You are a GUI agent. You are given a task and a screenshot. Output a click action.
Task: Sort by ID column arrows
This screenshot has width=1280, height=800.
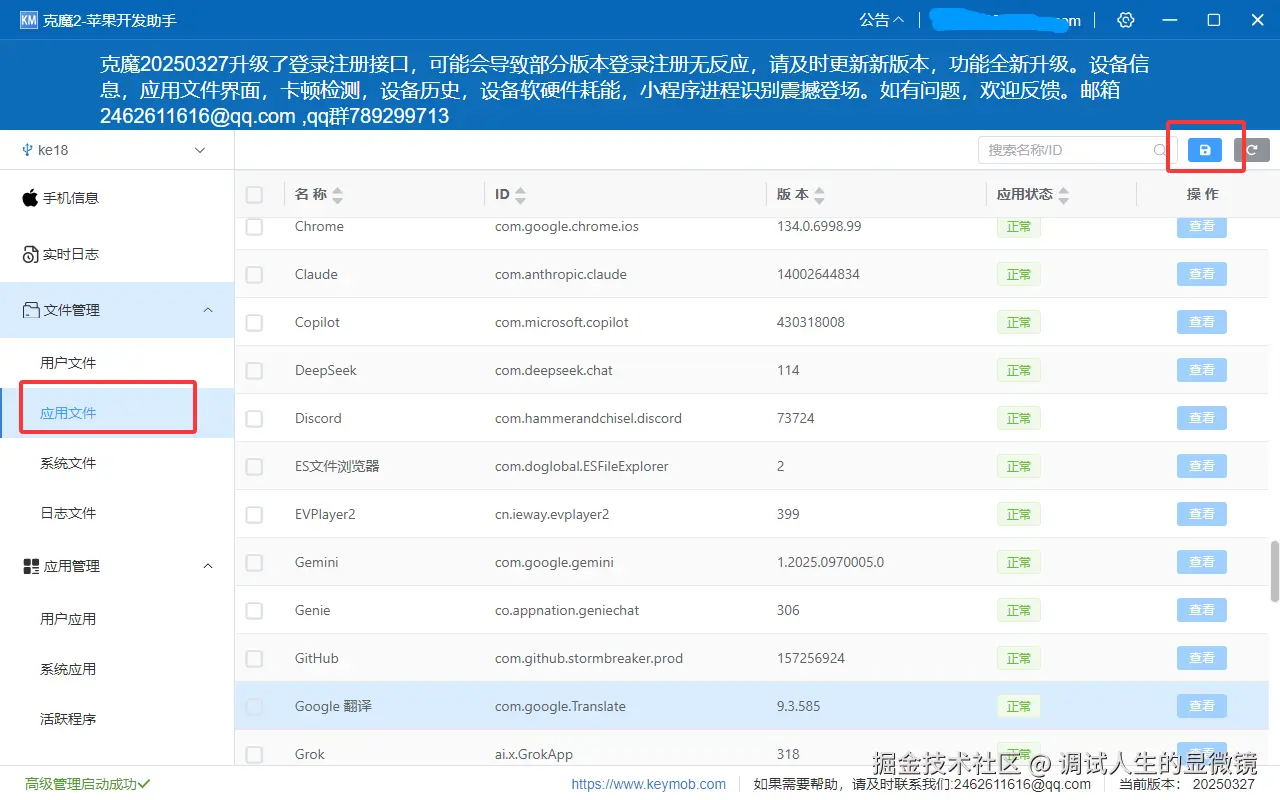point(520,195)
